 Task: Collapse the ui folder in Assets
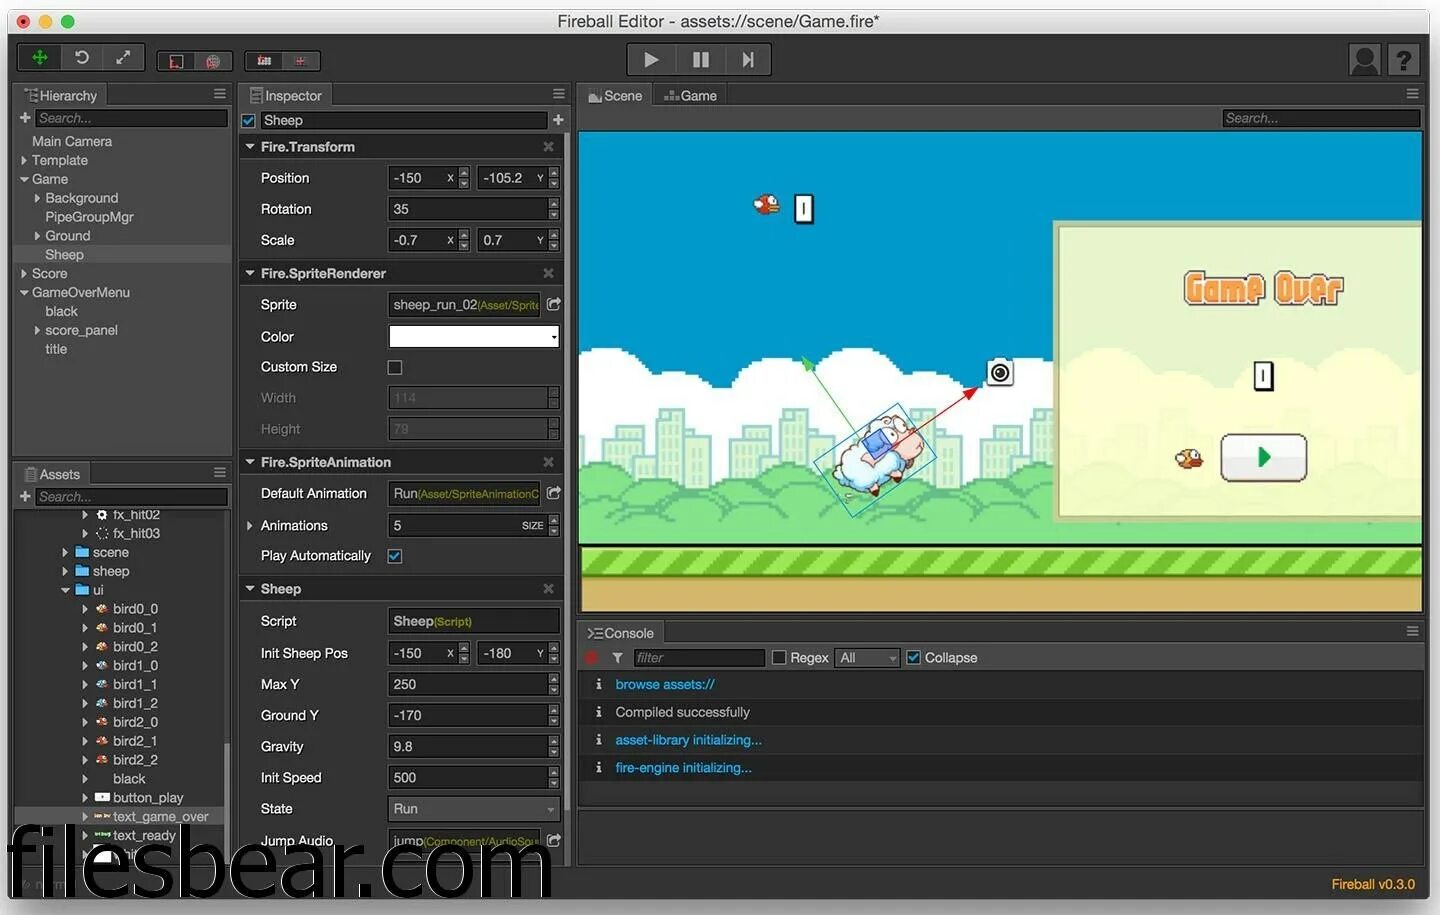[x=65, y=590]
